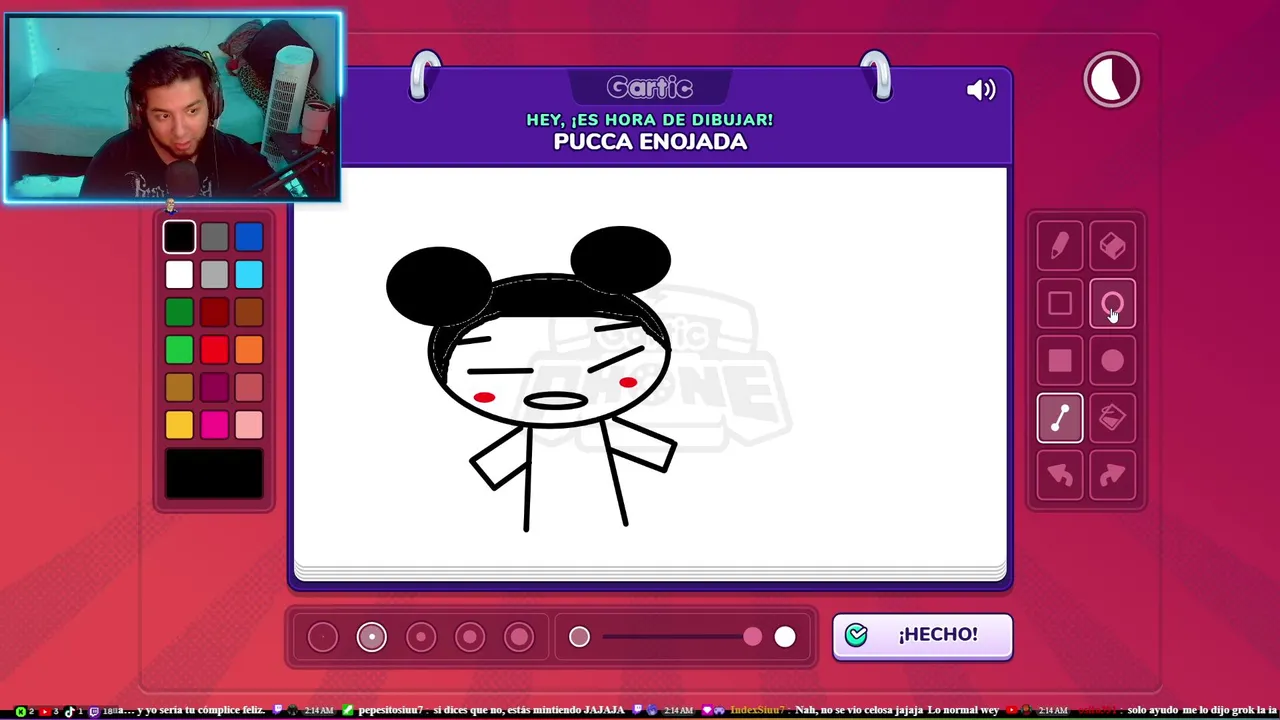Pick the bright green color swatch
Image resolution: width=1280 pixels, height=720 pixels.
[x=179, y=349]
